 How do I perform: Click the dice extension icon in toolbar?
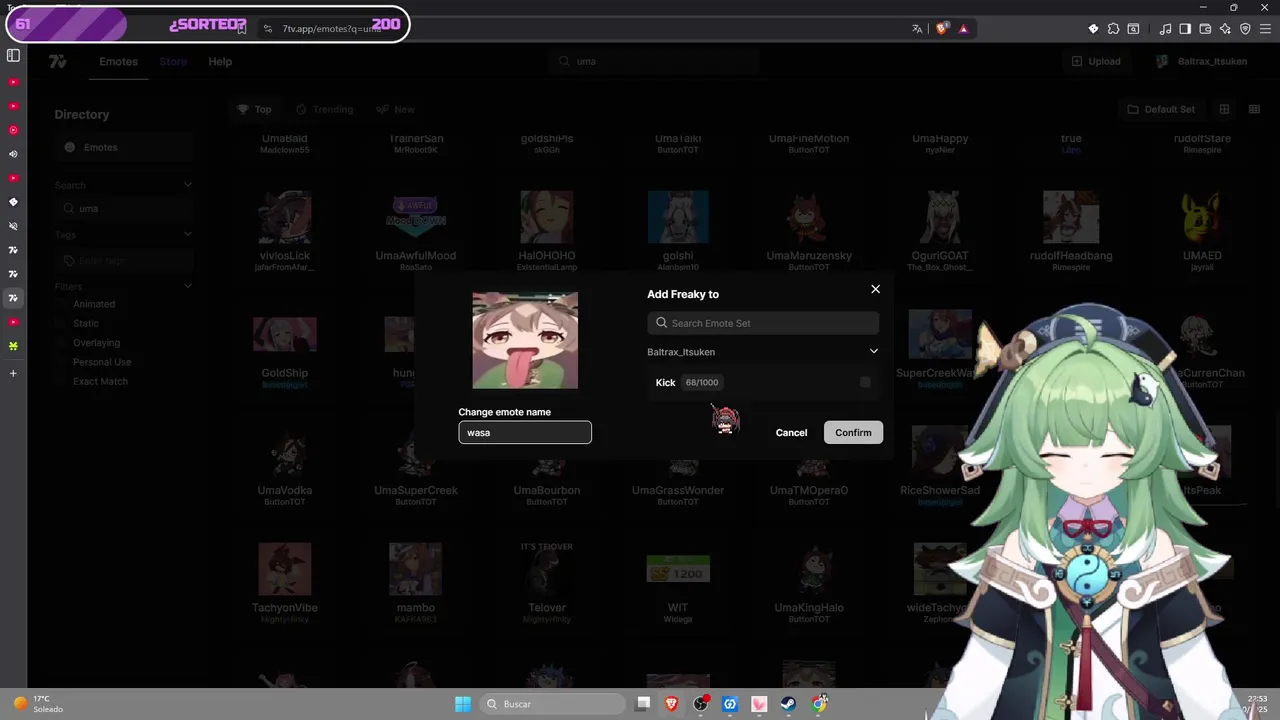click(1093, 29)
